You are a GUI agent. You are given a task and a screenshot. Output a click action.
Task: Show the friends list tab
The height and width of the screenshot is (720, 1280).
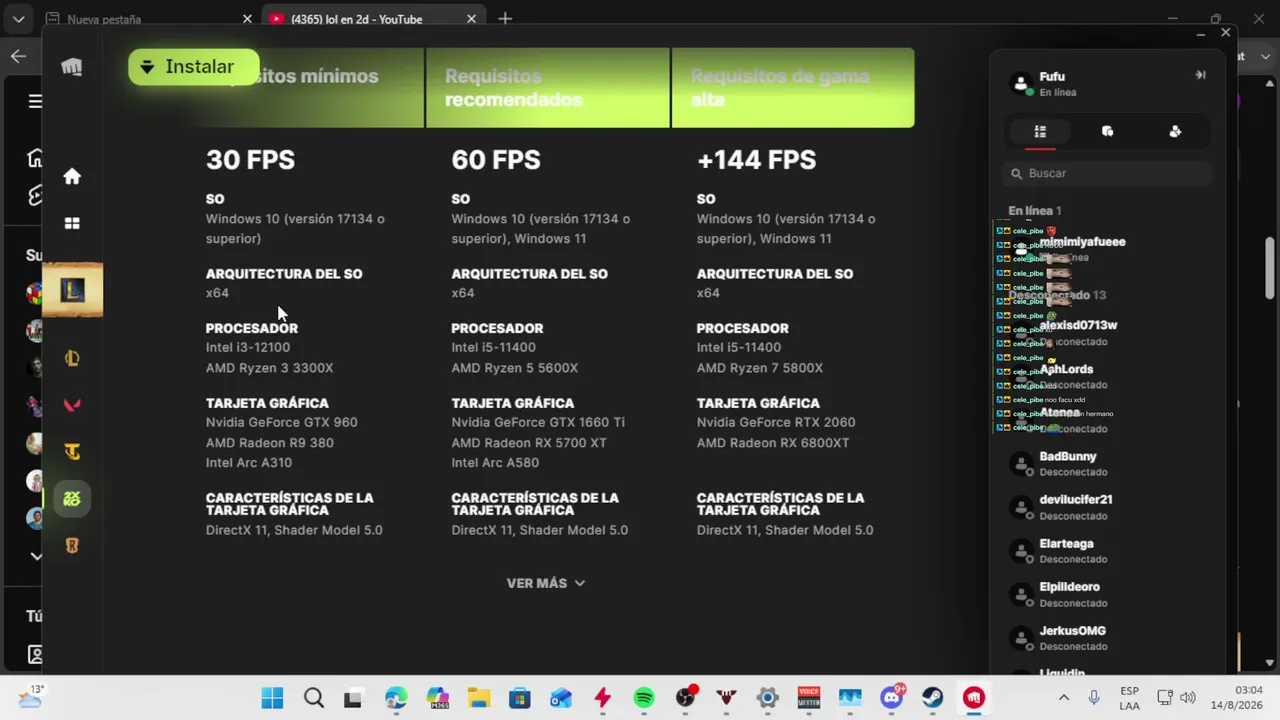[x=1040, y=131]
